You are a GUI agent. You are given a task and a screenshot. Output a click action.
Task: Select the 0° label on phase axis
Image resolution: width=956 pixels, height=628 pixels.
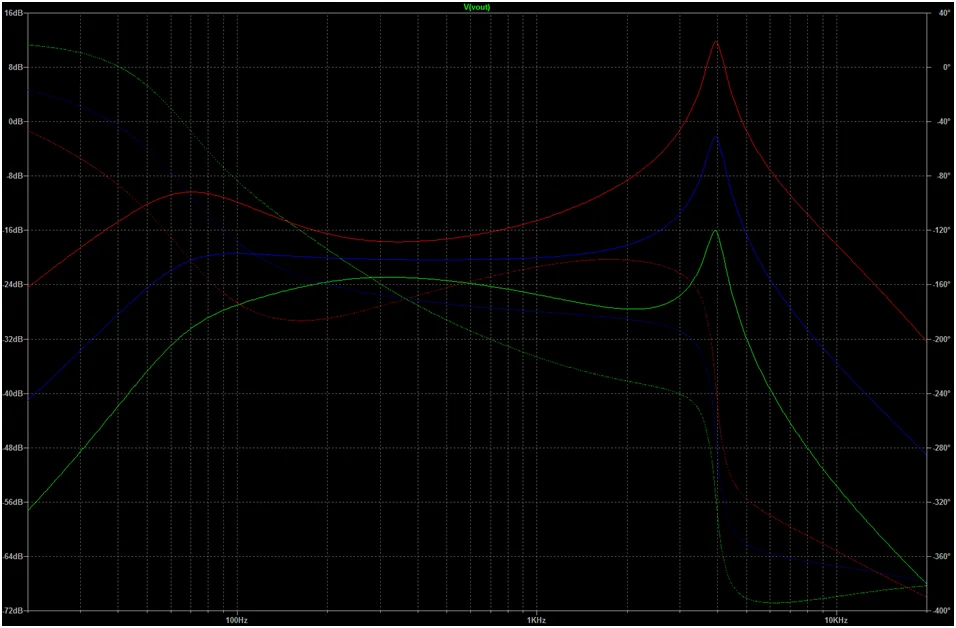tap(940, 67)
